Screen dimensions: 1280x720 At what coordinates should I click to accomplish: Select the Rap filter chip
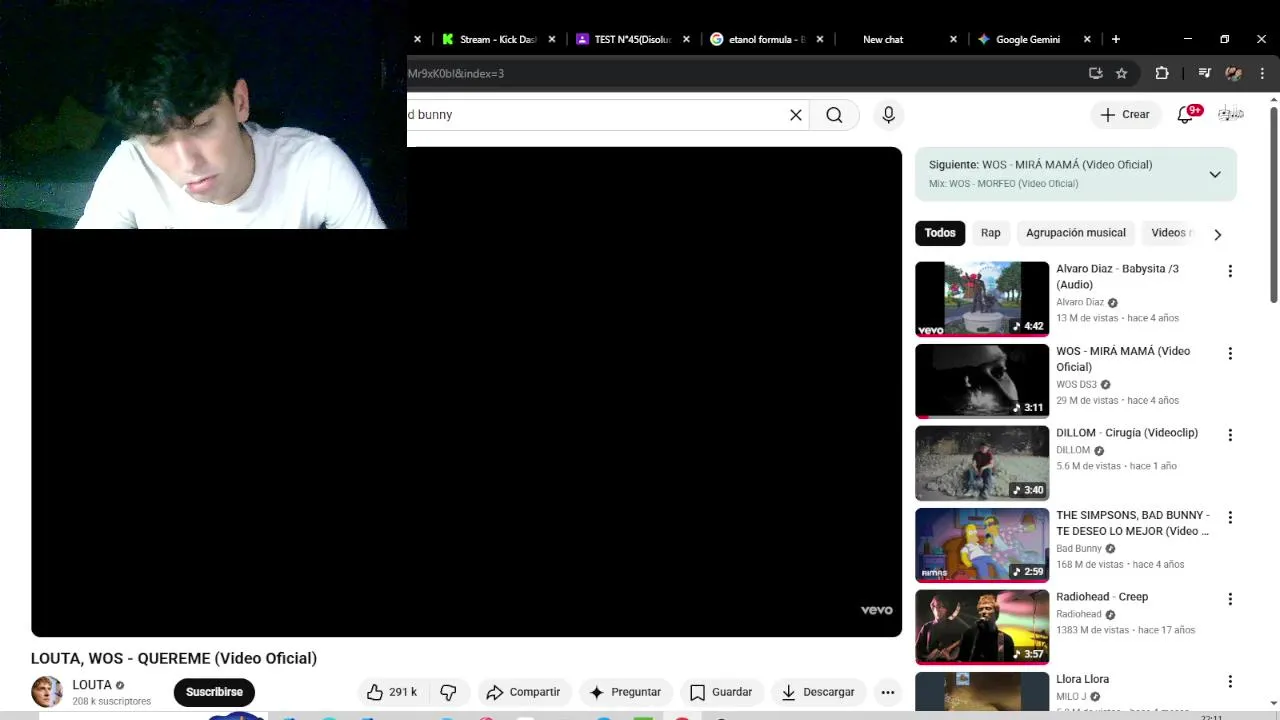[991, 233]
